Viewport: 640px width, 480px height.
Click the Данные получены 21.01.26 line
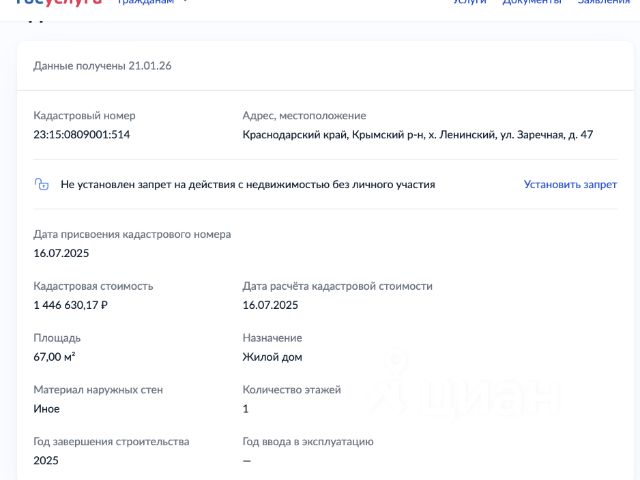[102, 65]
